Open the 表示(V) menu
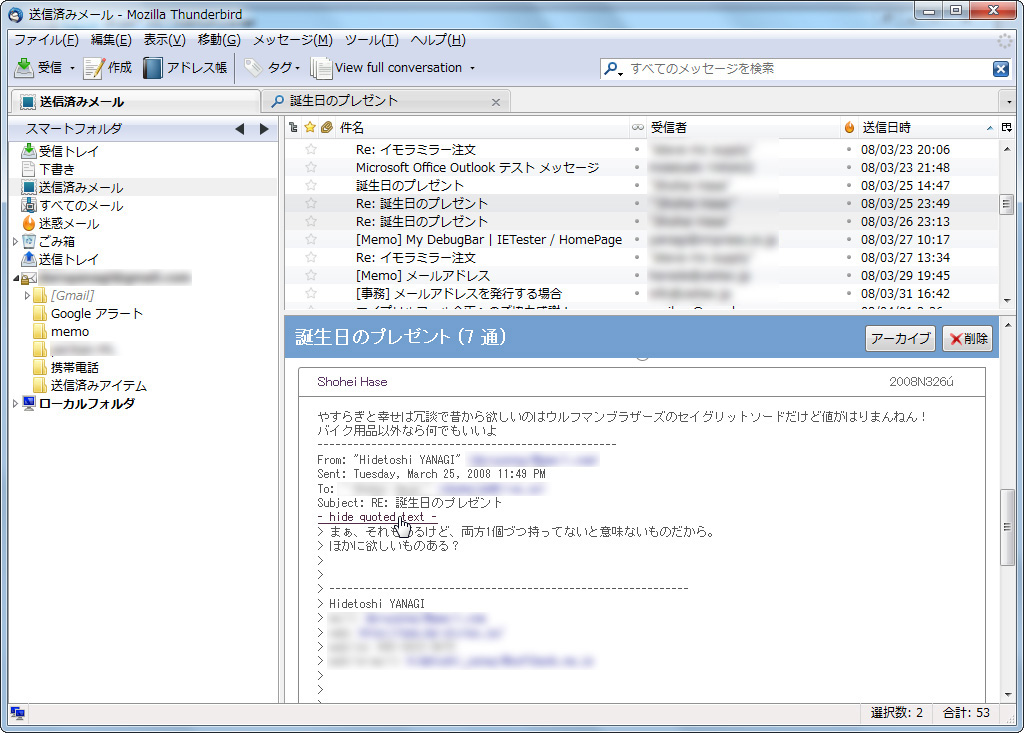Image resolution: width=1024 pixels, height=733 pixels. (x=165, y=40)
